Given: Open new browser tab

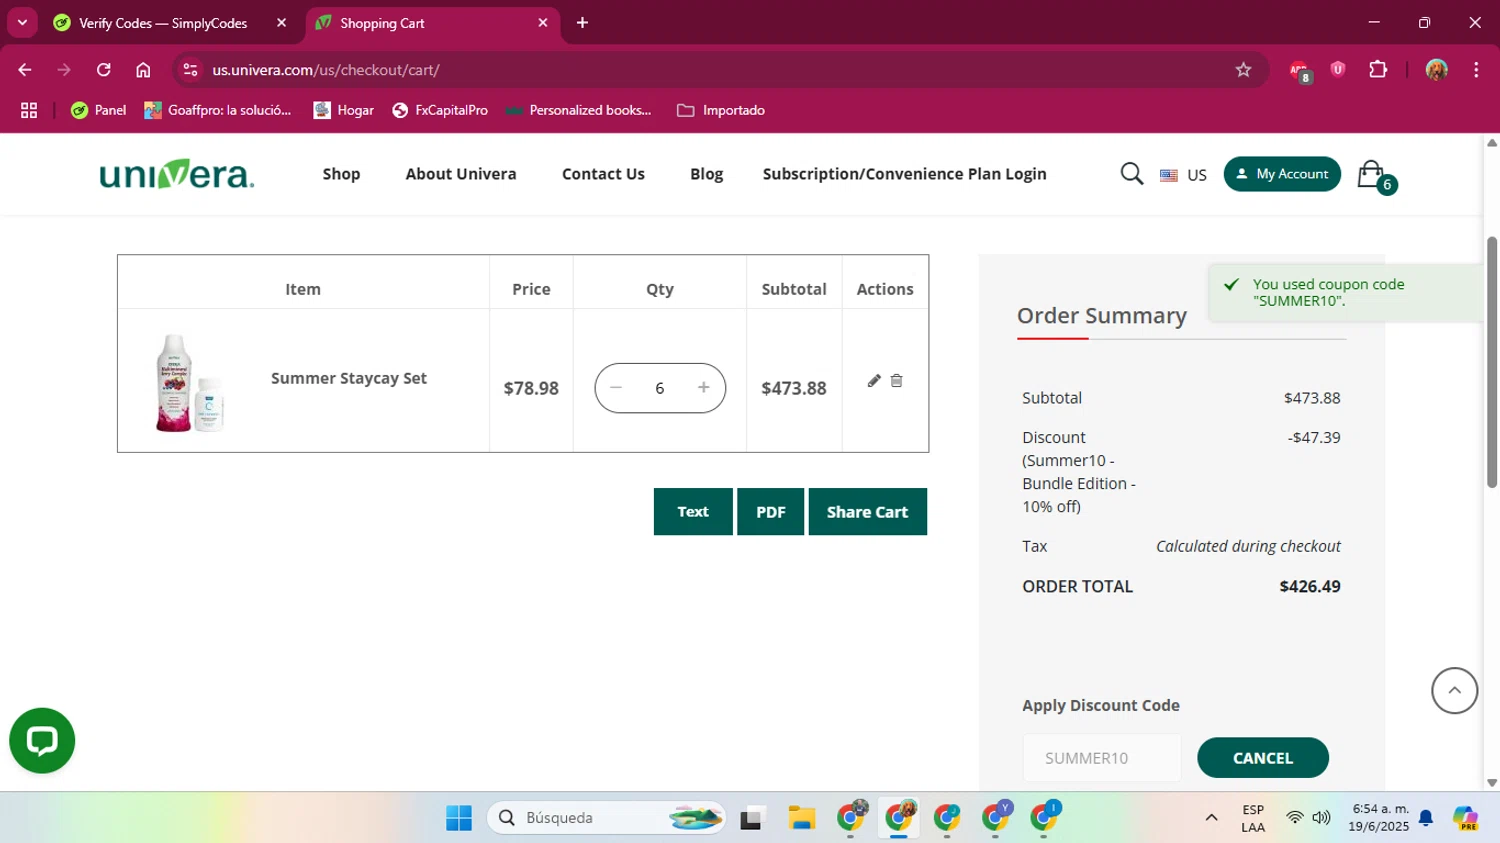Looking at the screenshot, I should [582, 23].
